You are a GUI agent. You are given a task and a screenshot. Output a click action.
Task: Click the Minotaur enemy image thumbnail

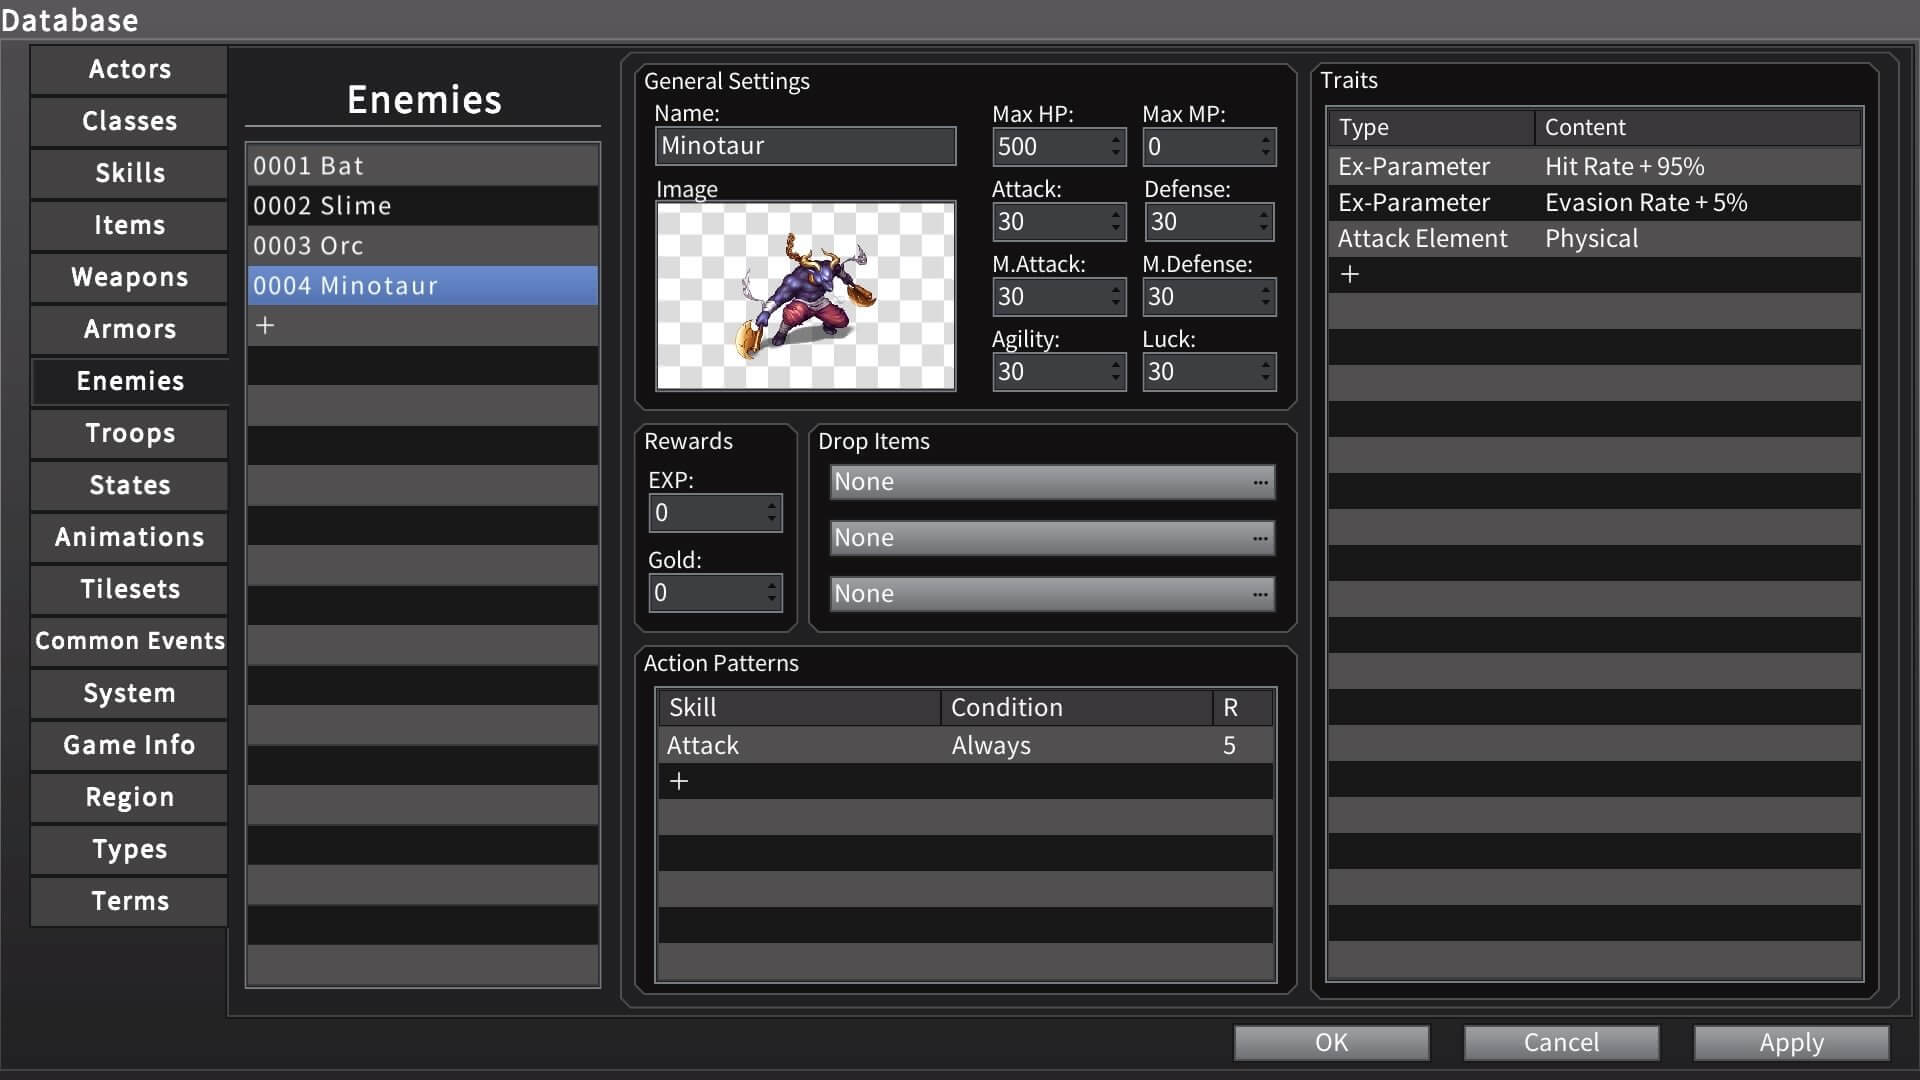coord(805,296)
